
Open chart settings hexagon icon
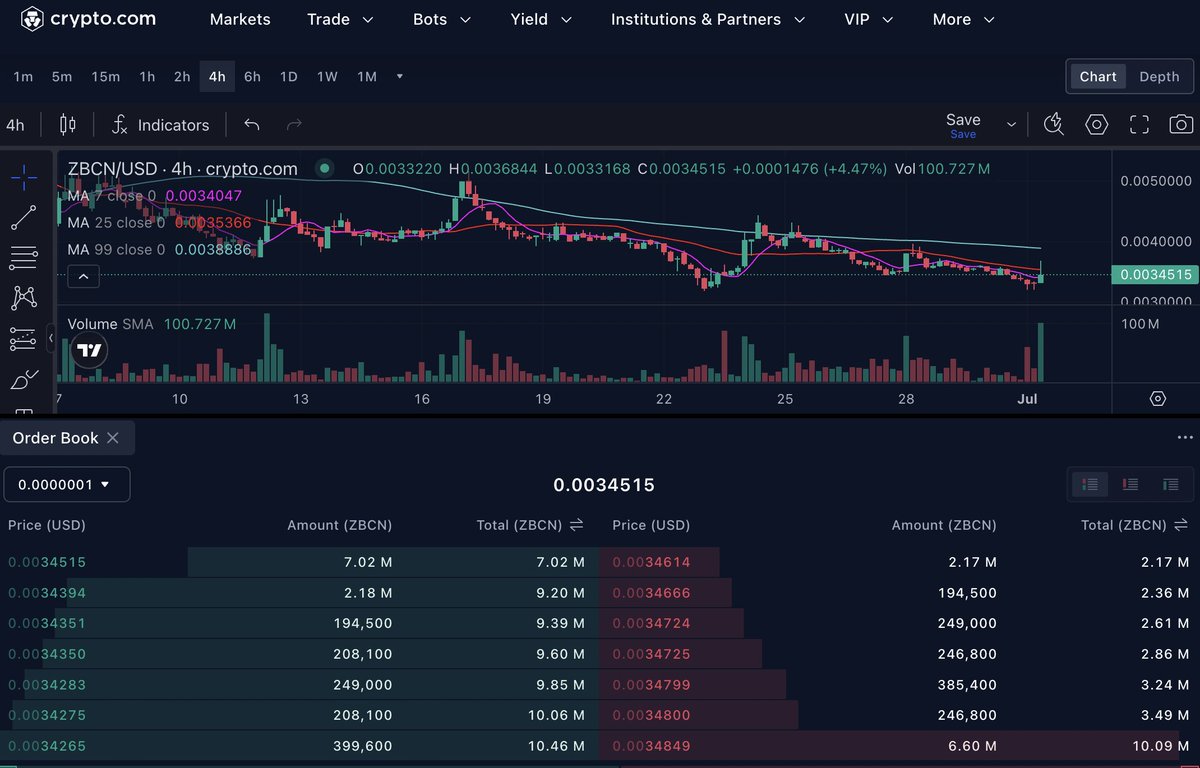[x=1097, y=124]
